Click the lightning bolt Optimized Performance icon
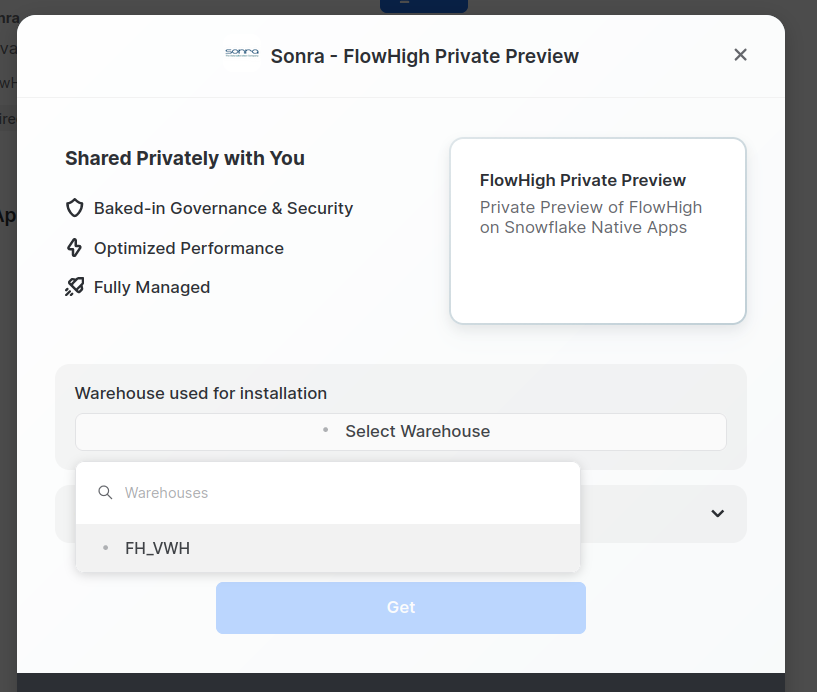817x692 pixels. (x=75, y=247)
